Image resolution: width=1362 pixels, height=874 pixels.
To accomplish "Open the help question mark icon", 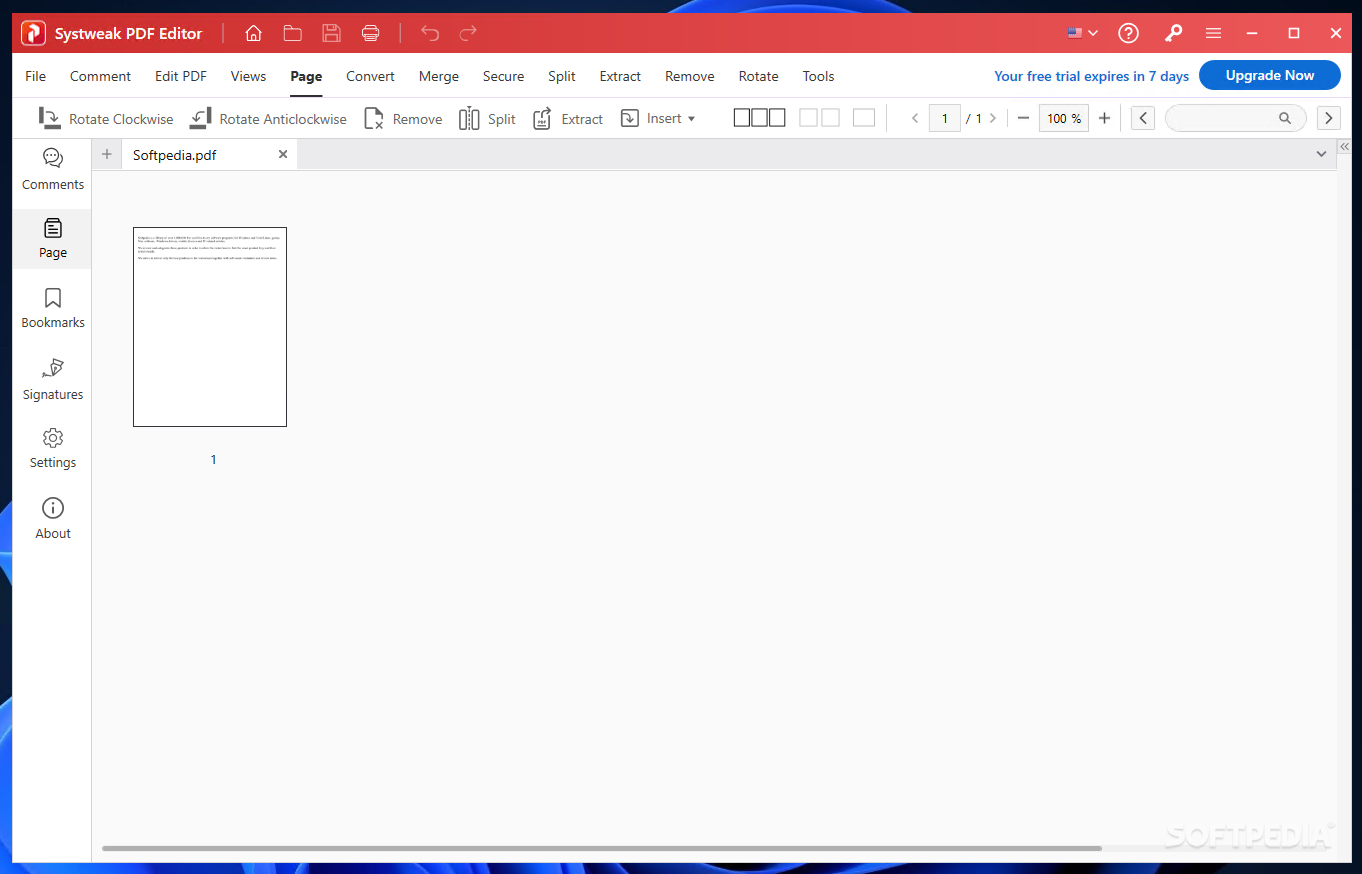I will (x=1128, y=33).
